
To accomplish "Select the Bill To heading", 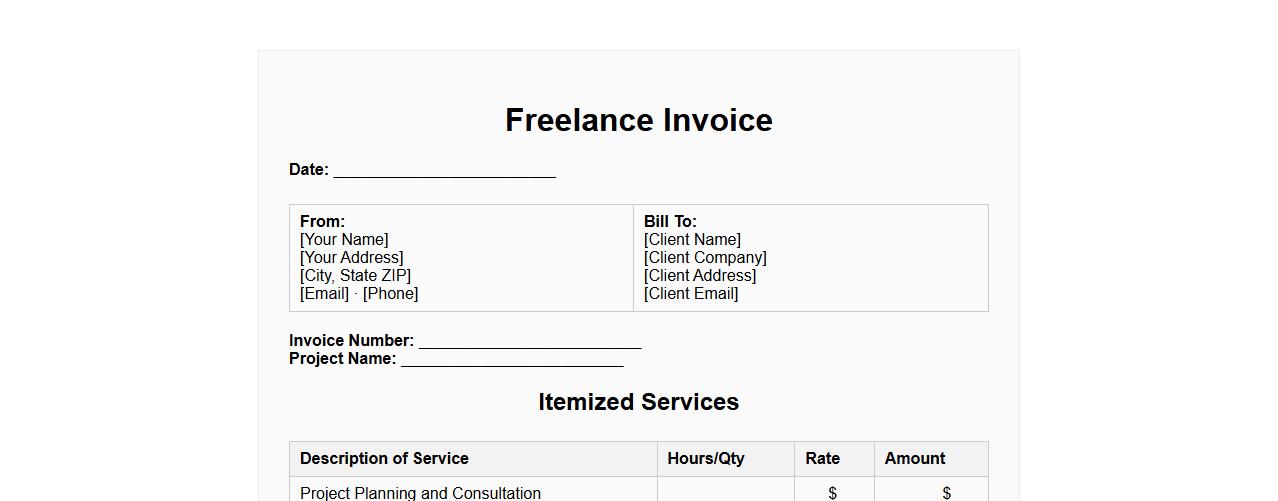I will [670, 222].
